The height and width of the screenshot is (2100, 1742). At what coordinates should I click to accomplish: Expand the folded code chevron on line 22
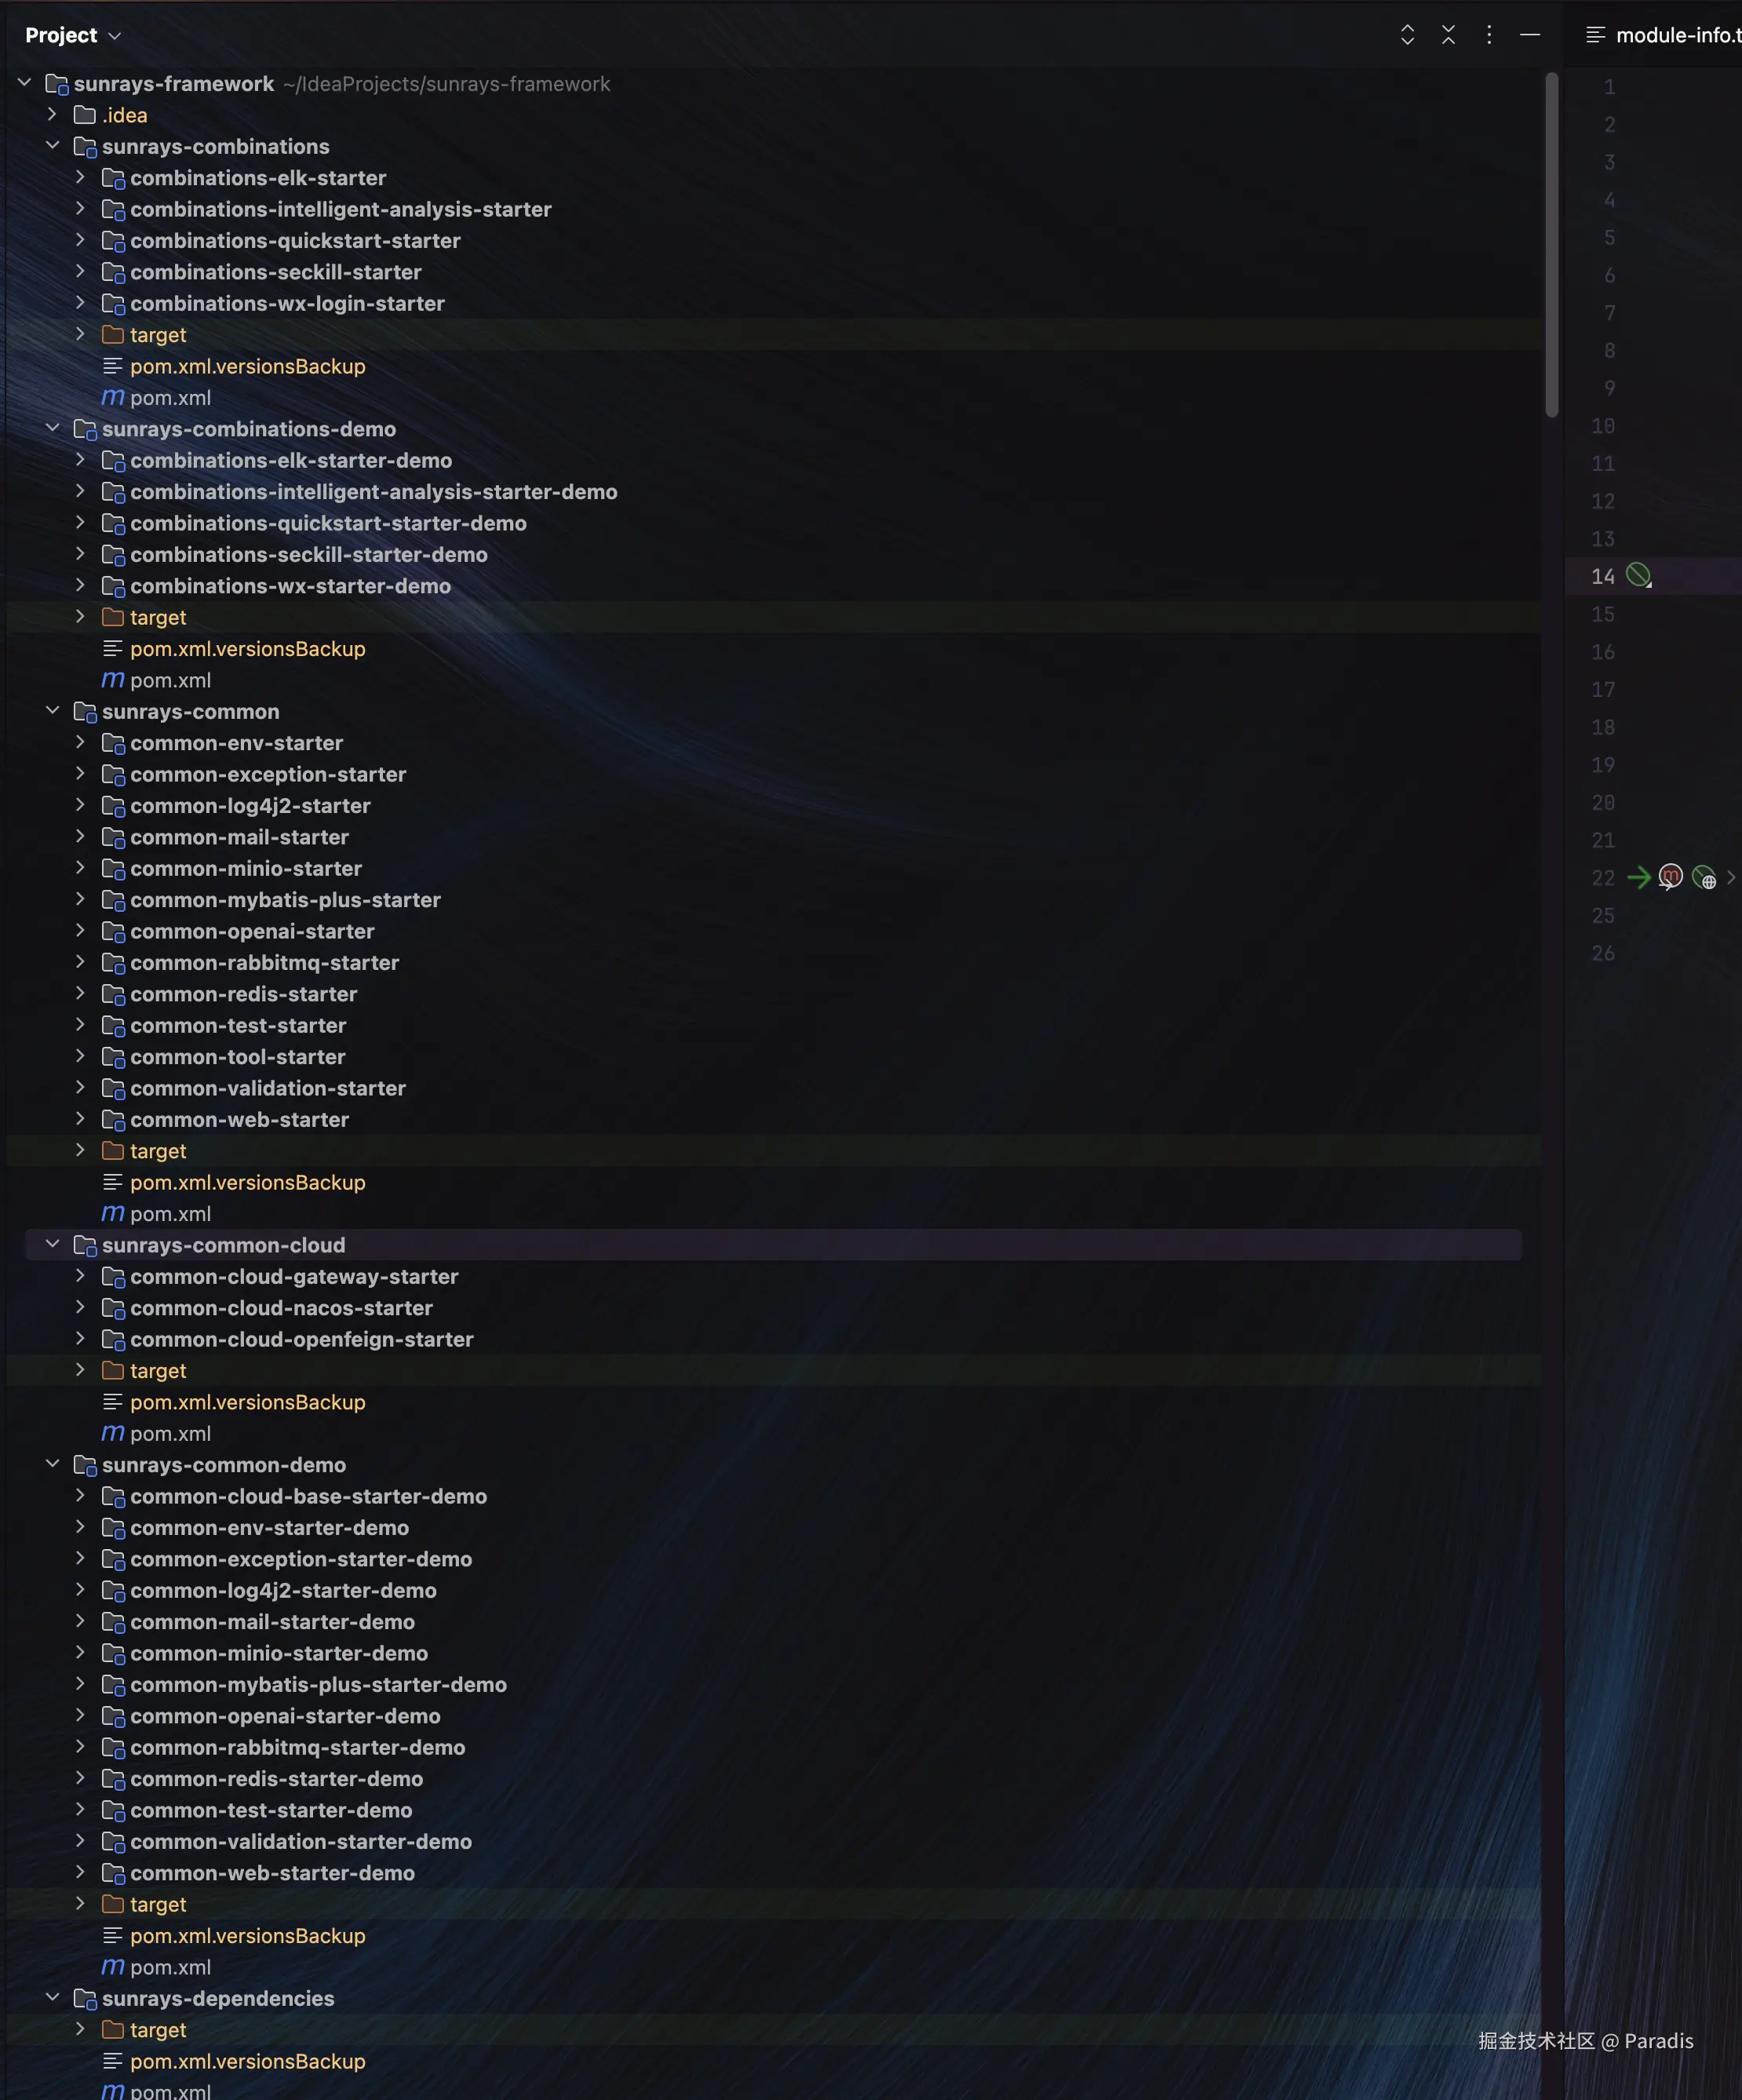click(x=1731, y=877)
